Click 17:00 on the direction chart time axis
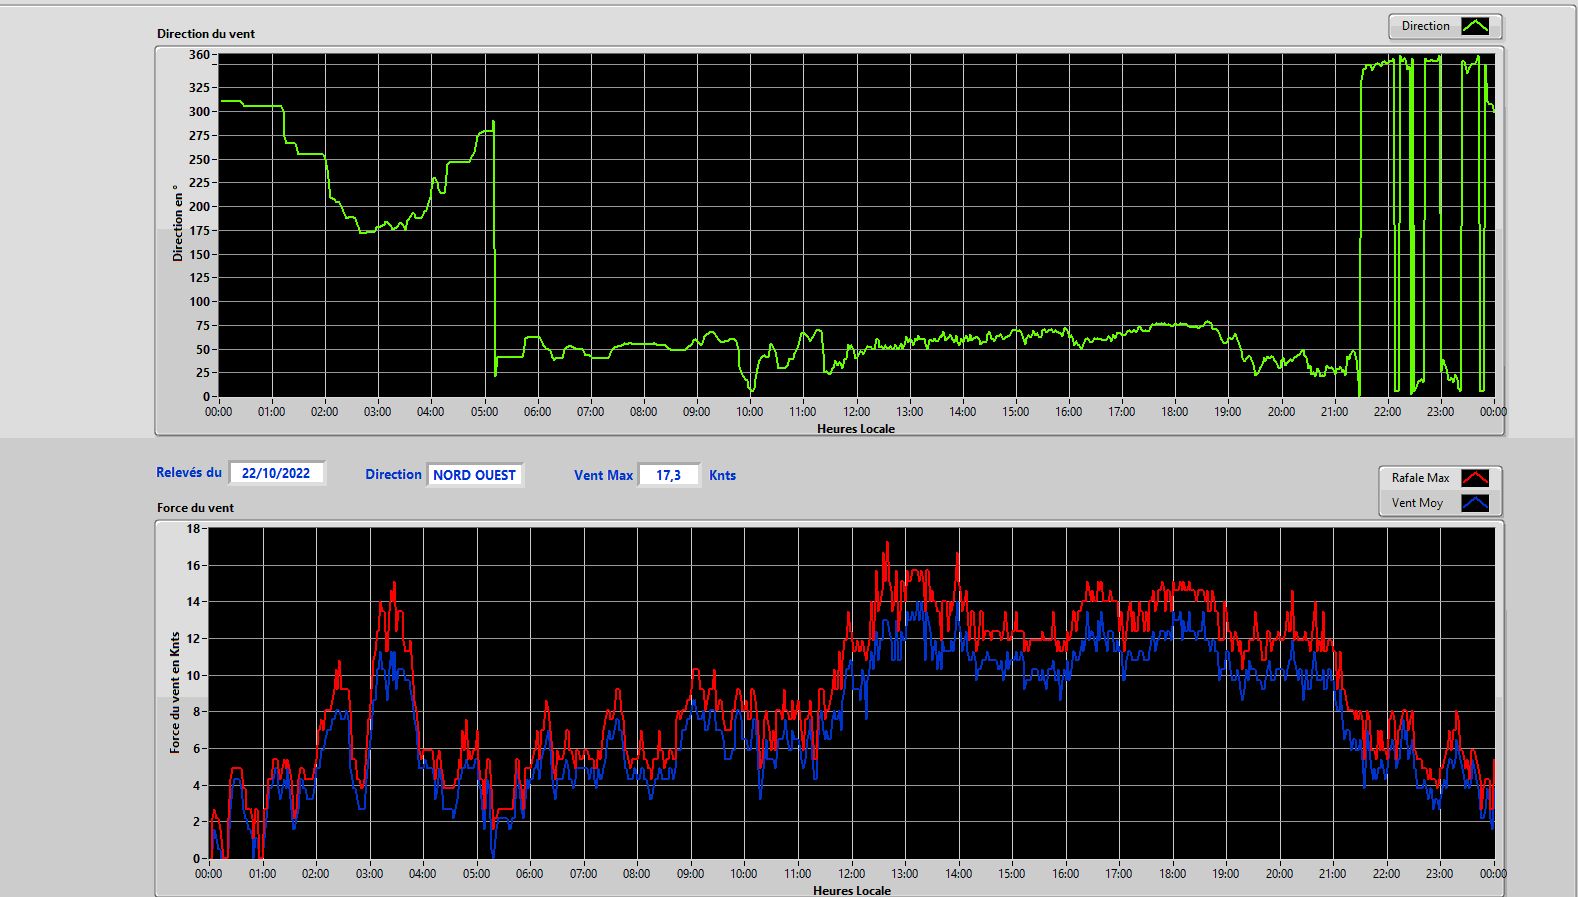The height and width of the screenshot is (897, 1578). [1122, 412]
